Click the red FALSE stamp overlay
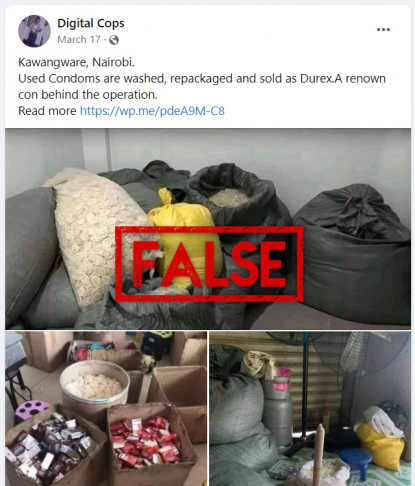Screen dimensions: 415x486 pos(209,264)
